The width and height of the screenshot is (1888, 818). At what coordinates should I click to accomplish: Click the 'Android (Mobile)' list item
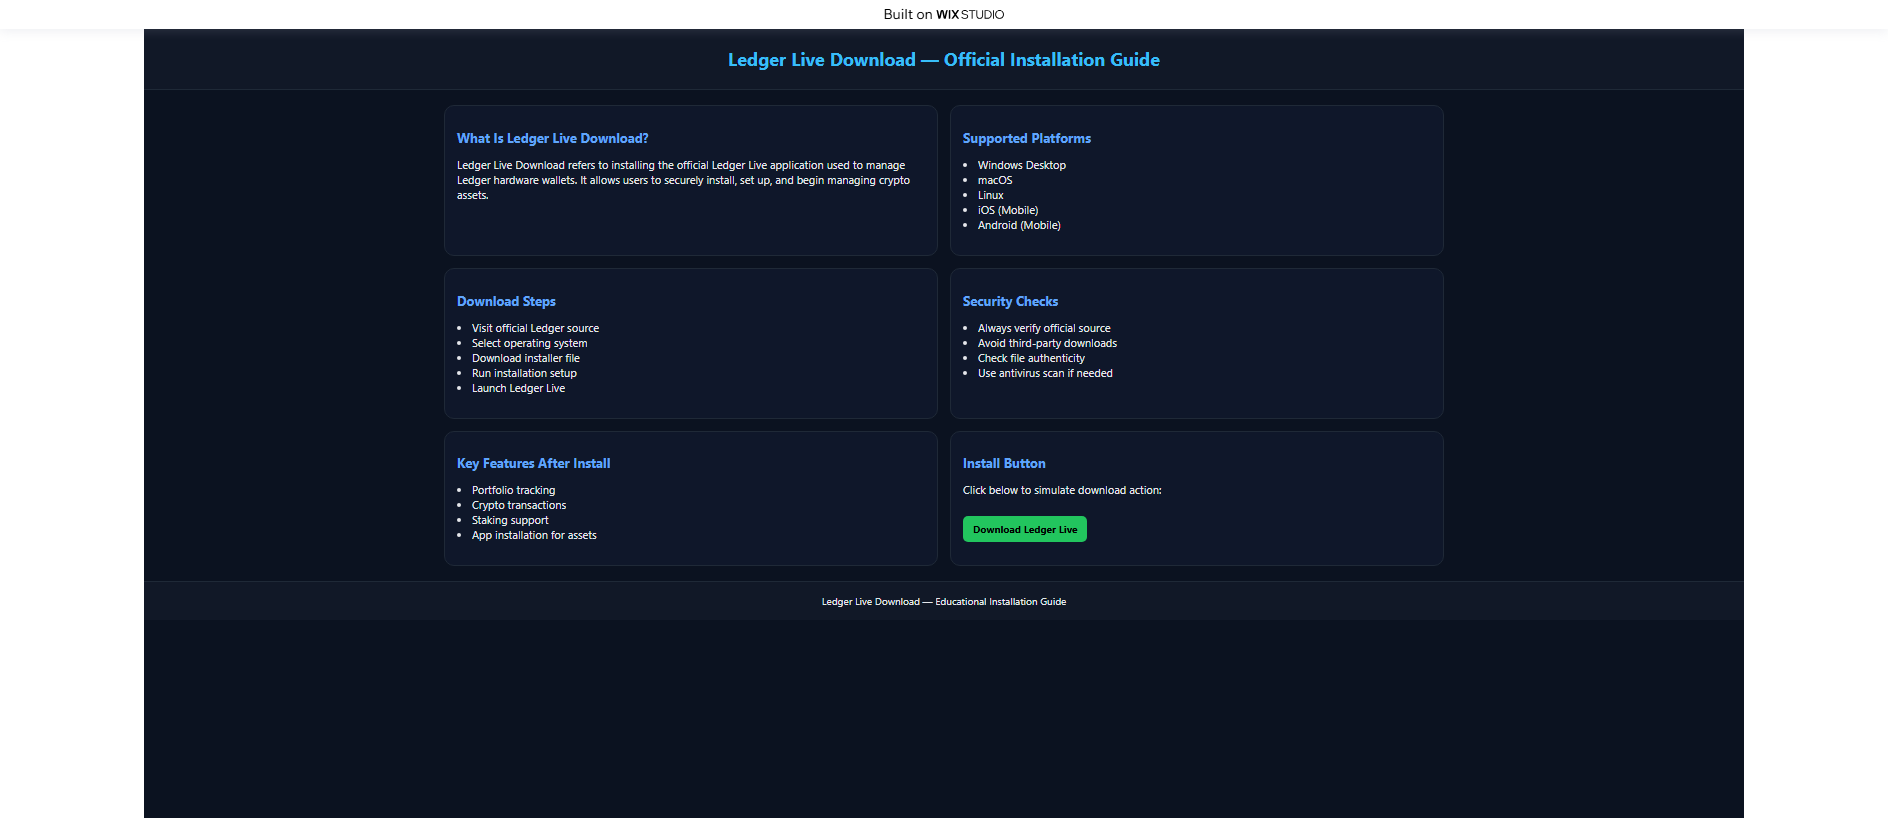(x=1019, y=225)
